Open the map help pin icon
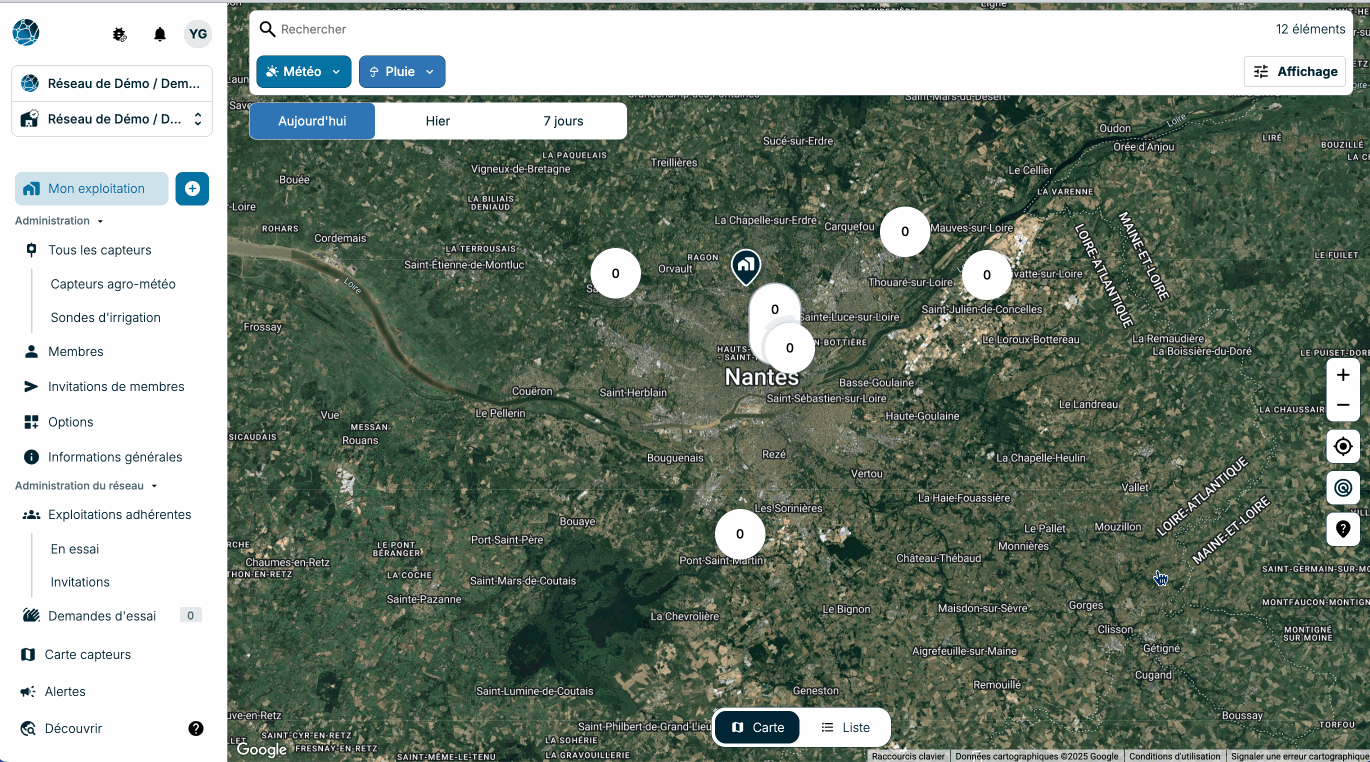The width and height of the screenshot is (1370, 762). (x=1343, y=529)
